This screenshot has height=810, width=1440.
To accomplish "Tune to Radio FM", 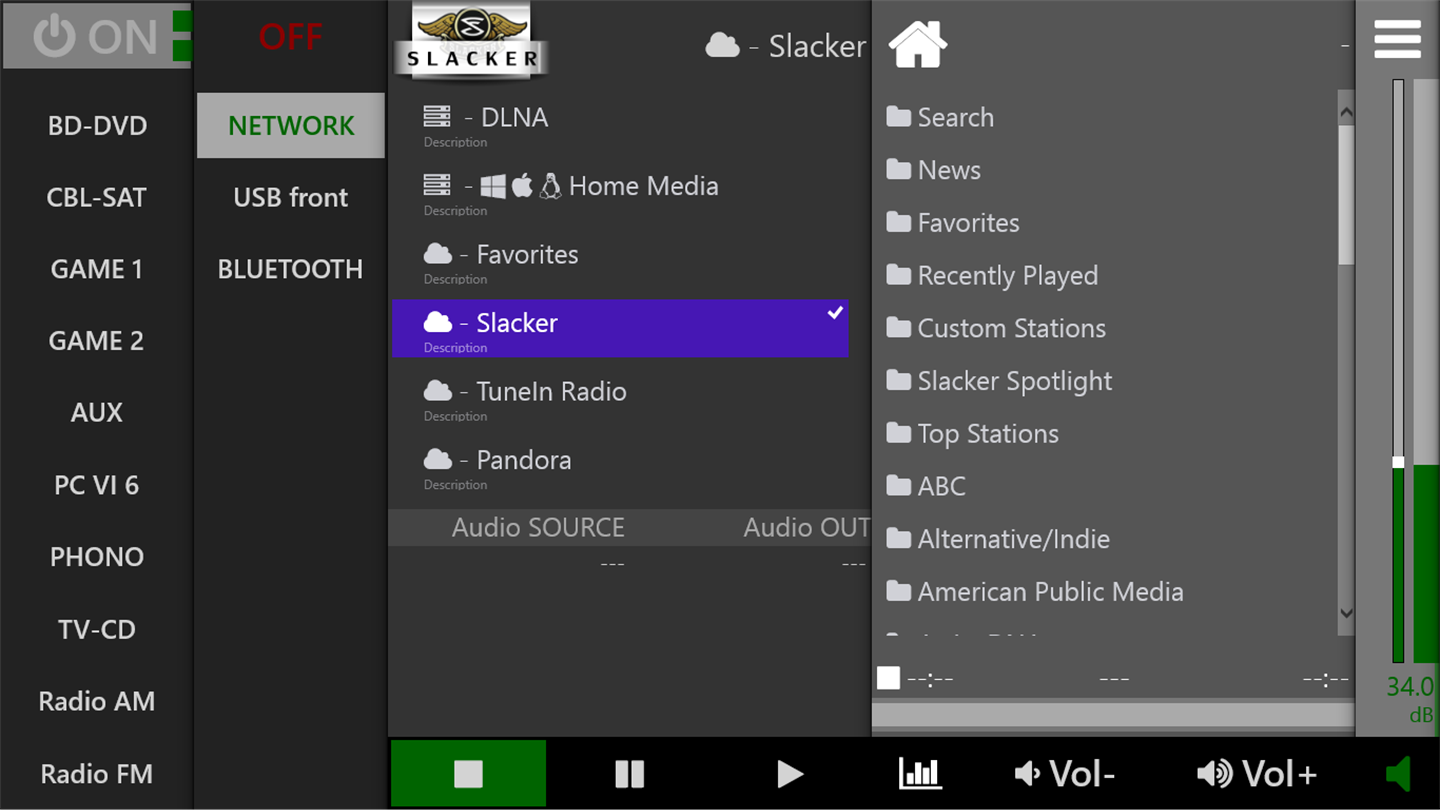I will tap(97, 773).
